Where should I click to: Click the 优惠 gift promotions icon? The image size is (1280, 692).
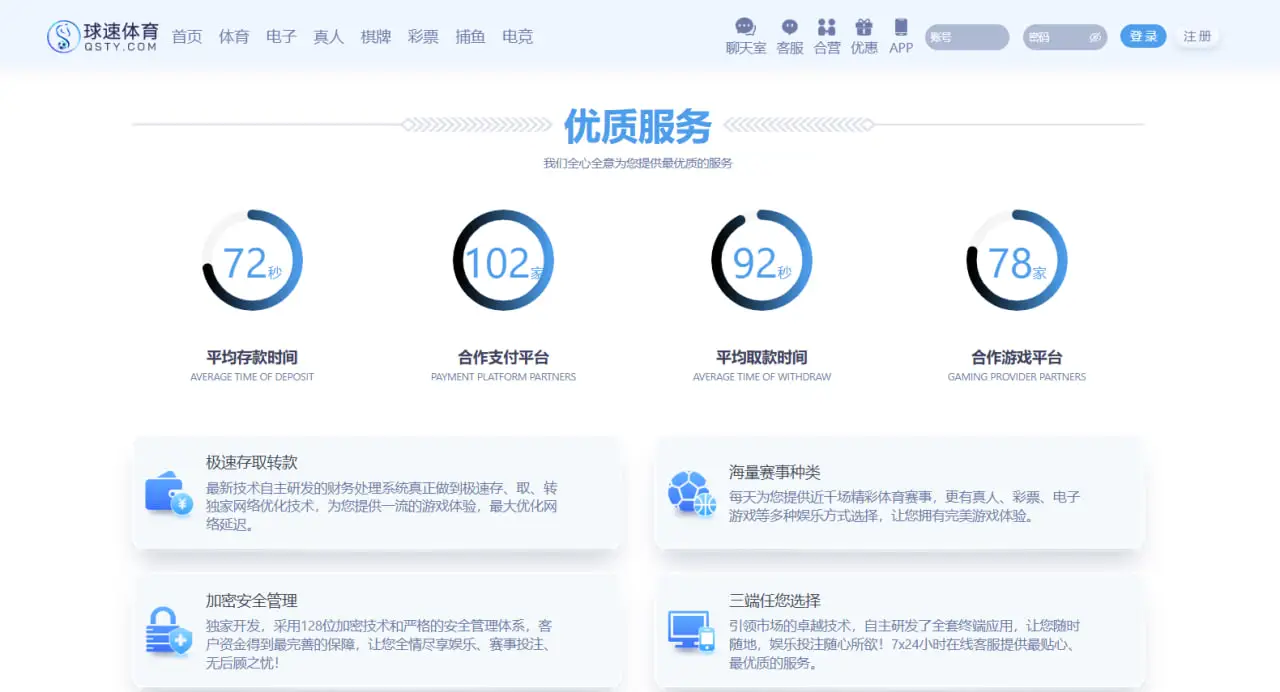864,28
